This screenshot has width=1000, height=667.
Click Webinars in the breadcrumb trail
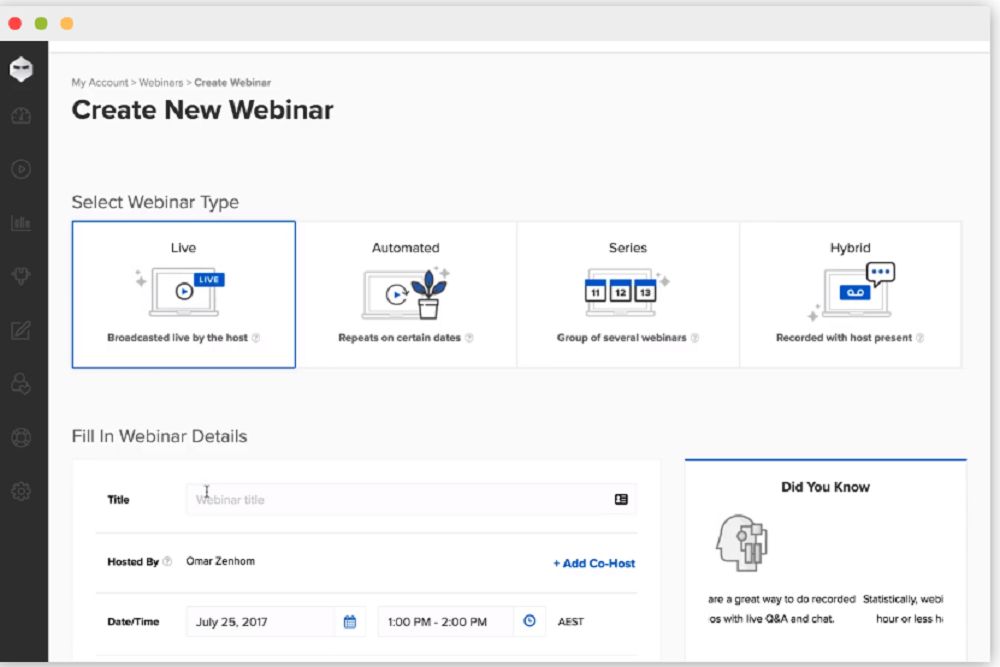pos(162,83)
